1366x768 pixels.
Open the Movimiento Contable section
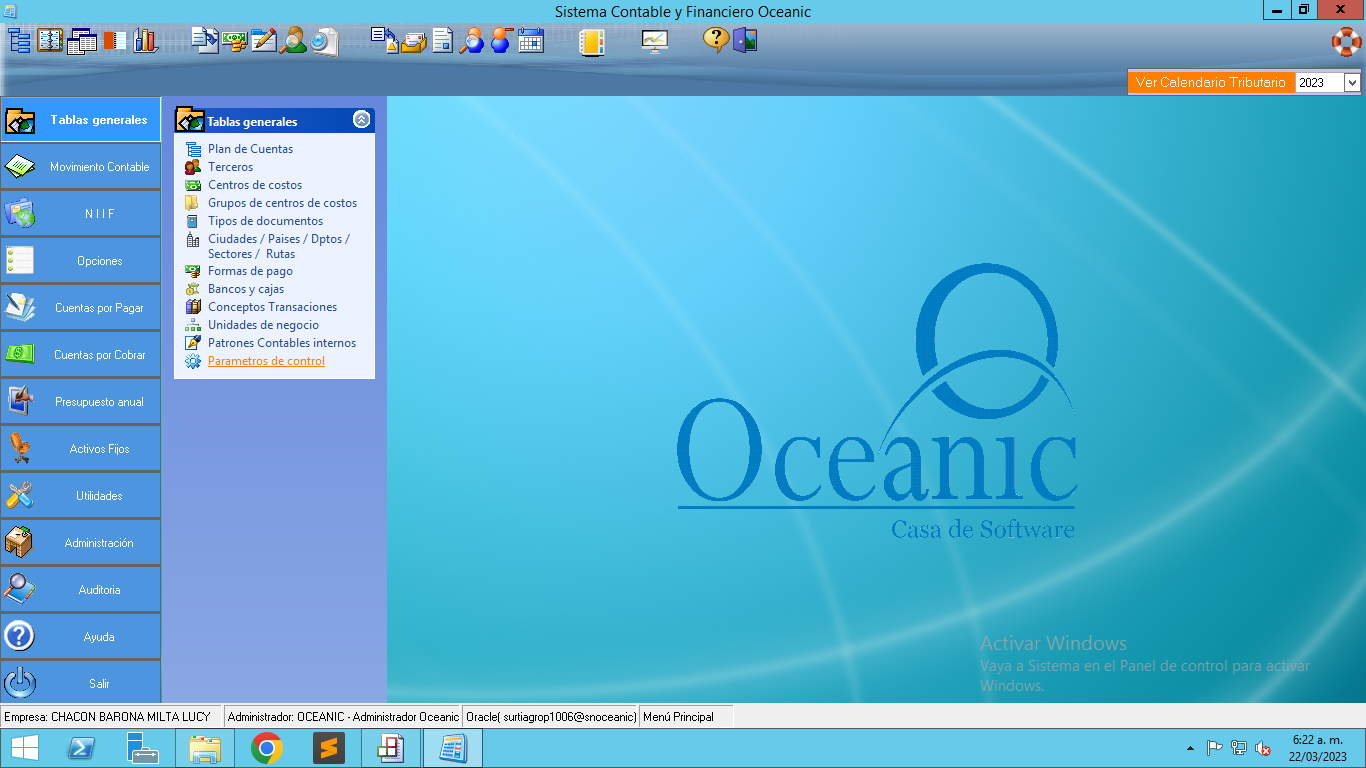(80, 167)
